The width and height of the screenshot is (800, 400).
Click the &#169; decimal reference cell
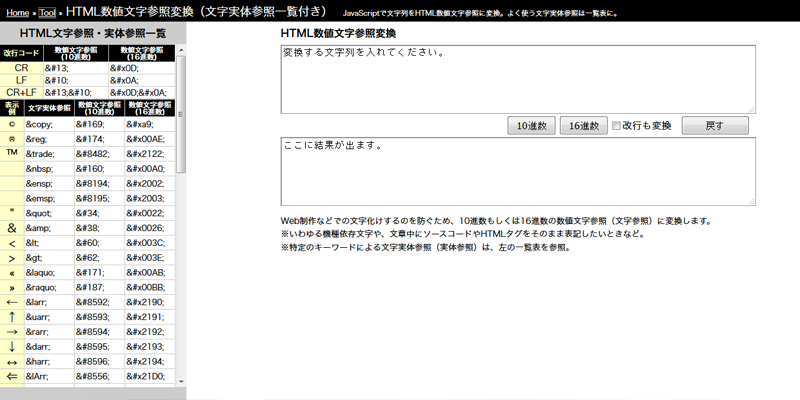[99, 124]
